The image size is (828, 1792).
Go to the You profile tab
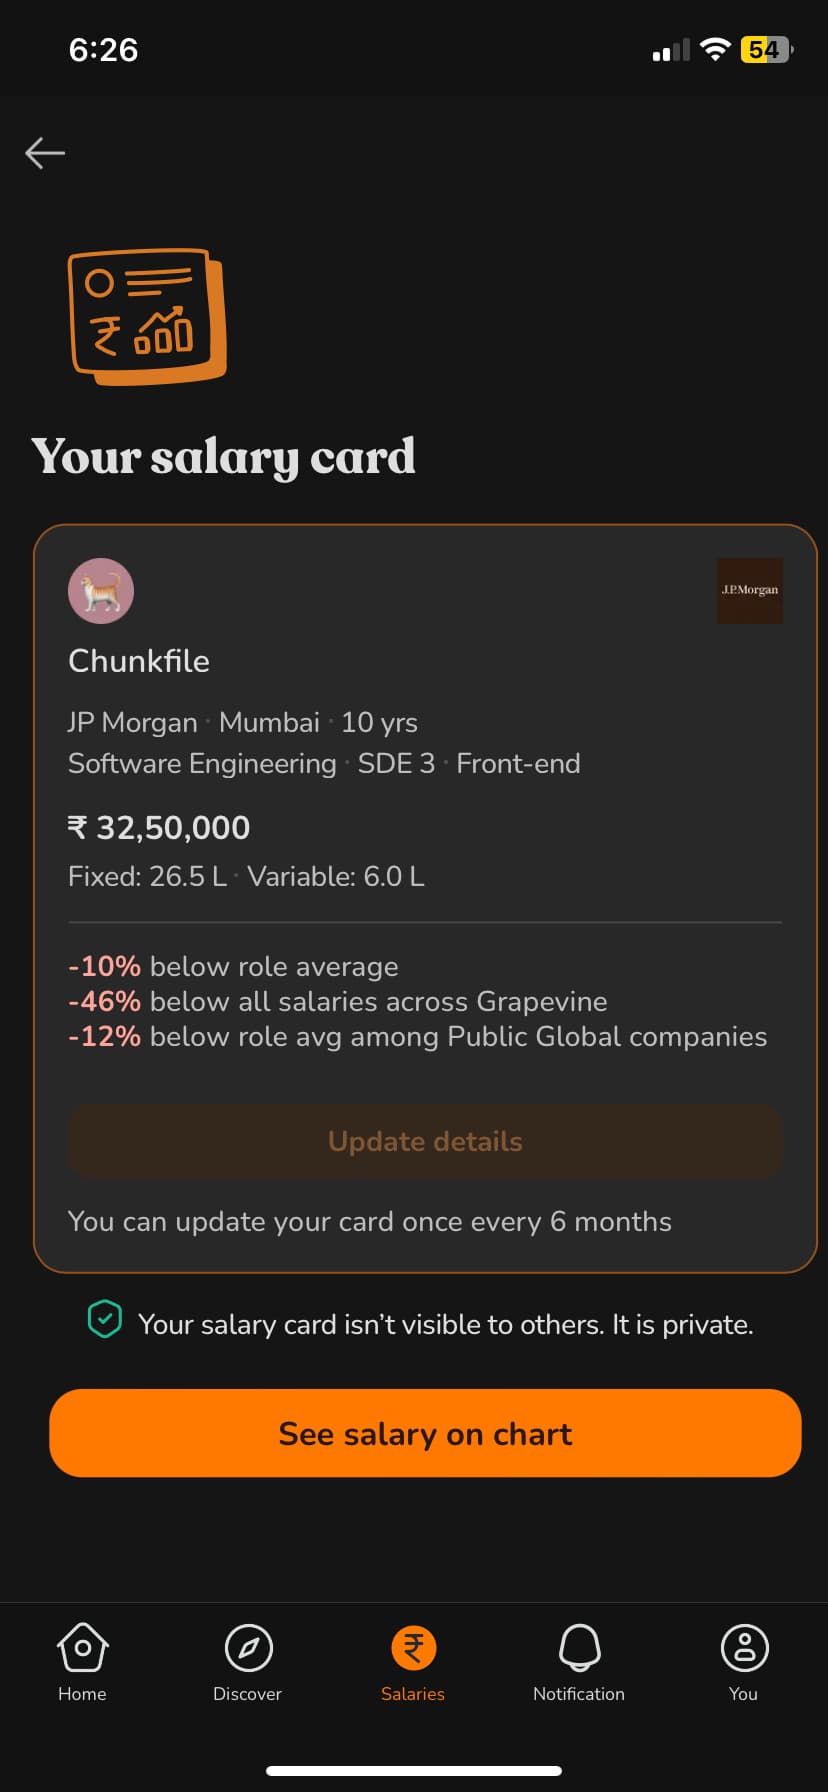744,1661
